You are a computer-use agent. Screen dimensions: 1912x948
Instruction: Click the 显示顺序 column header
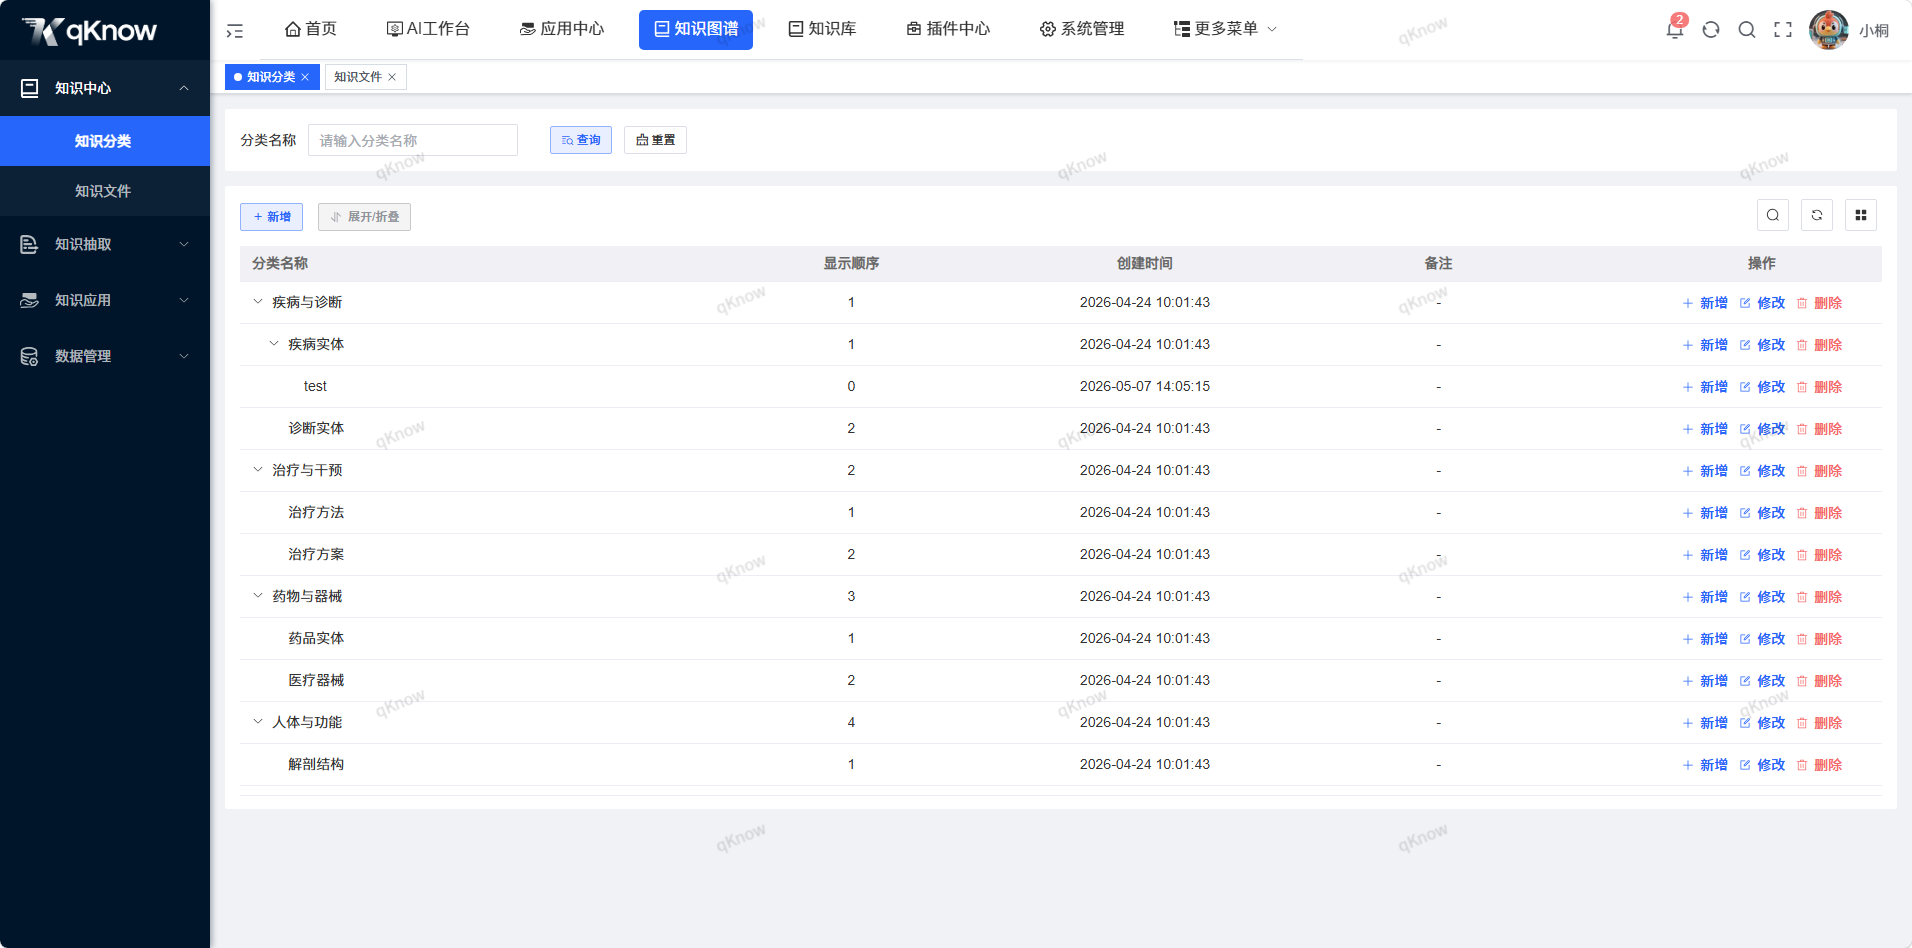coord(851,264)
